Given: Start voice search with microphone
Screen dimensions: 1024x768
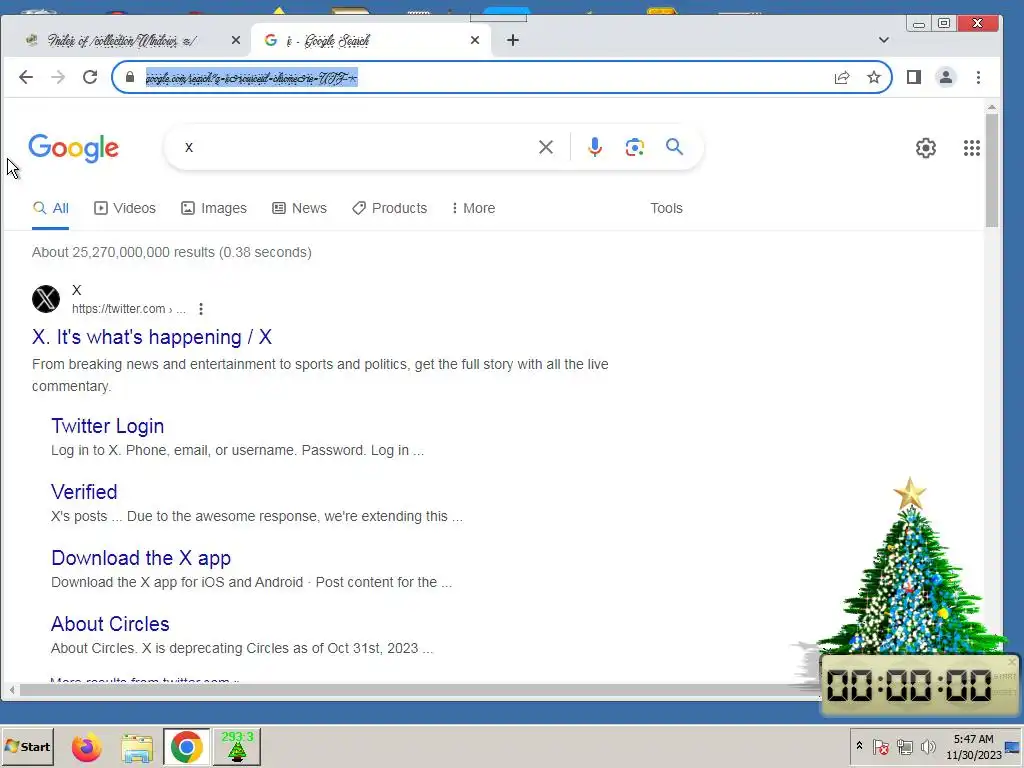Looking at the screenshot, I should coord(594,148).
